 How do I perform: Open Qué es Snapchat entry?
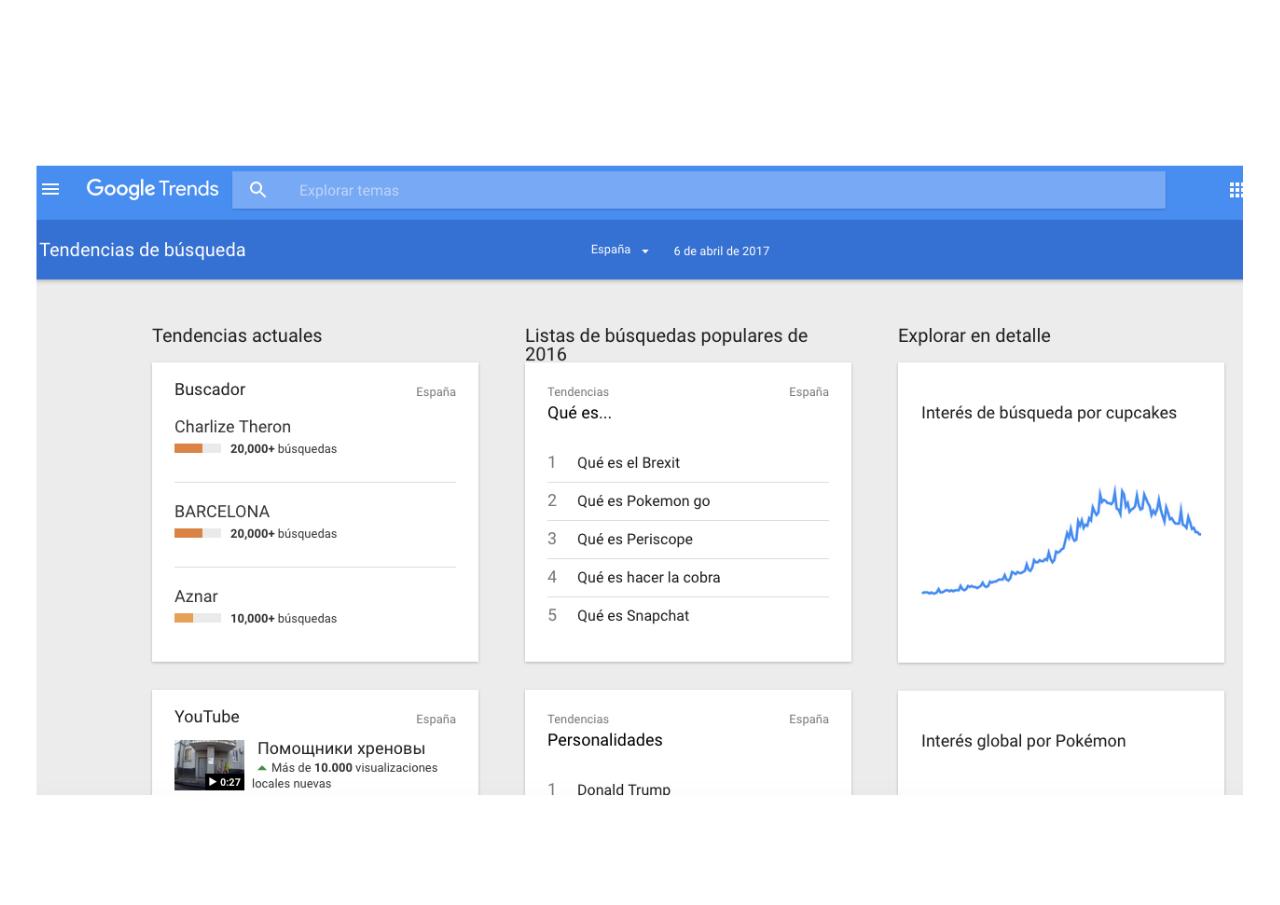(632, 615)
